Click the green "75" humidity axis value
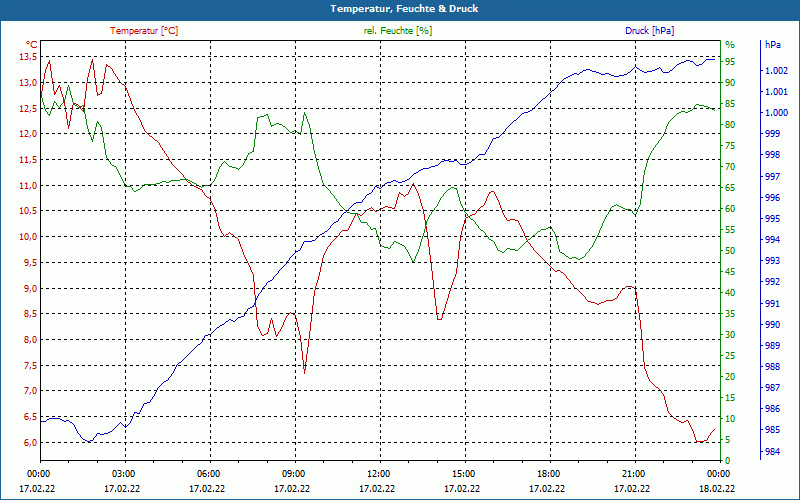 (730, 145)
